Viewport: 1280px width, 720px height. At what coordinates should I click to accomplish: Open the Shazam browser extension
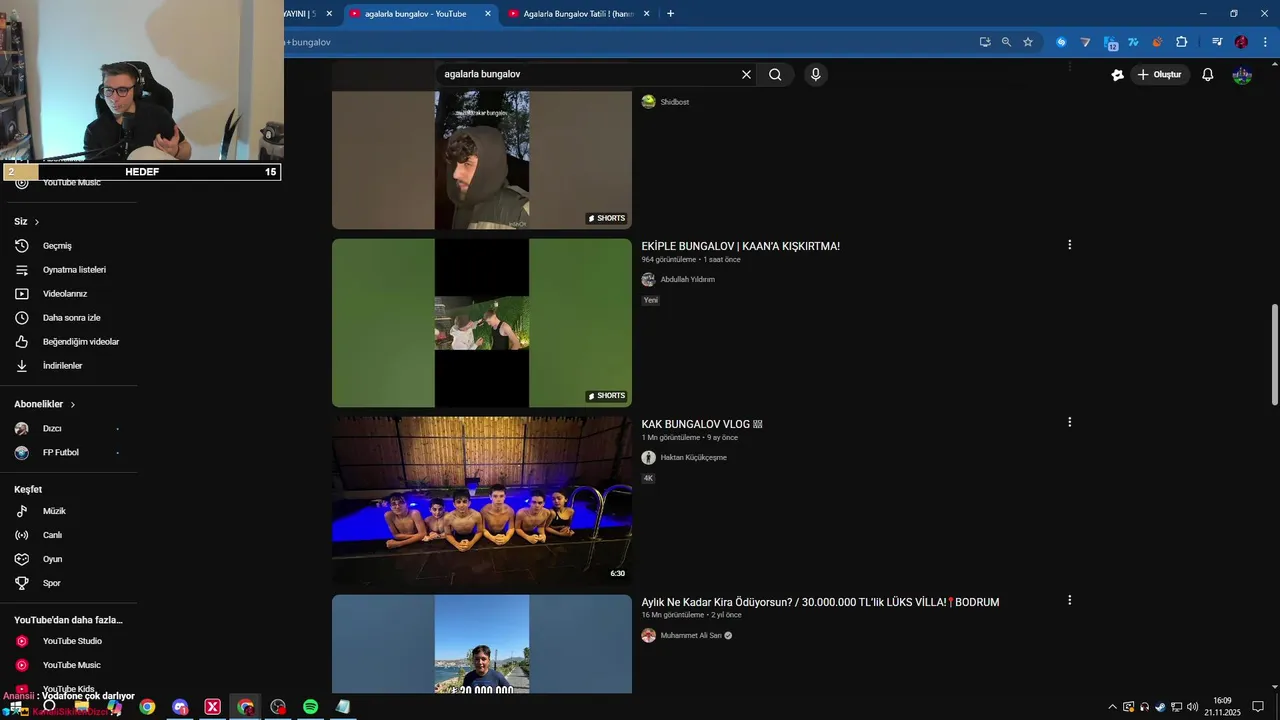click(1061, 42)
